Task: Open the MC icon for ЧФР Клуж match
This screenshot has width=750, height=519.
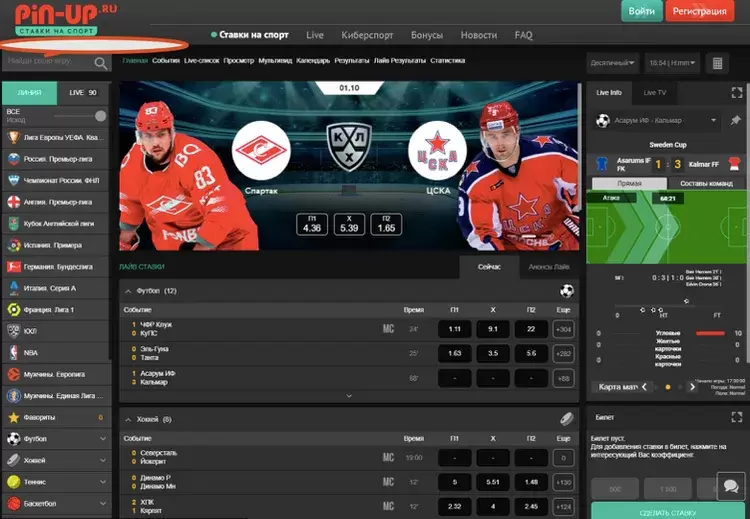Action: (x=388, y=329)
